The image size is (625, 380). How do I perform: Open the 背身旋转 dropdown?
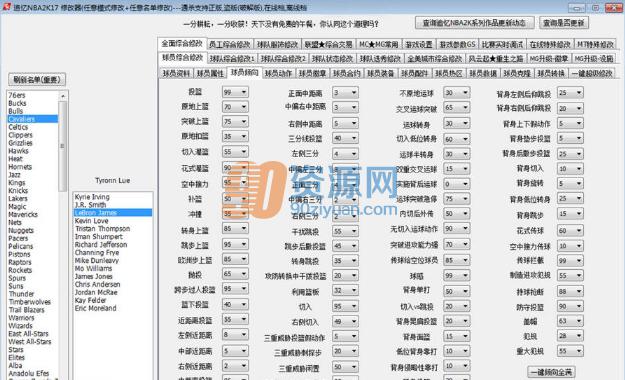(x=570, y=184)
